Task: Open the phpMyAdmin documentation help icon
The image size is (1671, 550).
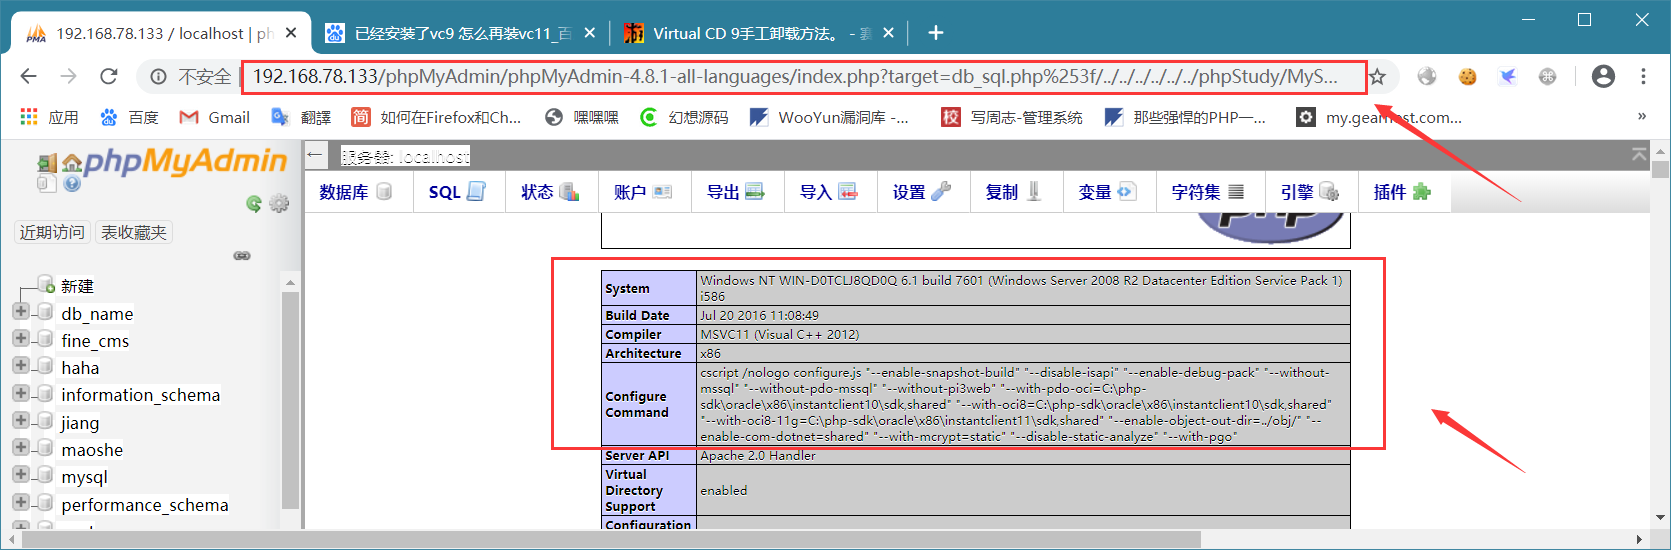Action: (72, 183)
